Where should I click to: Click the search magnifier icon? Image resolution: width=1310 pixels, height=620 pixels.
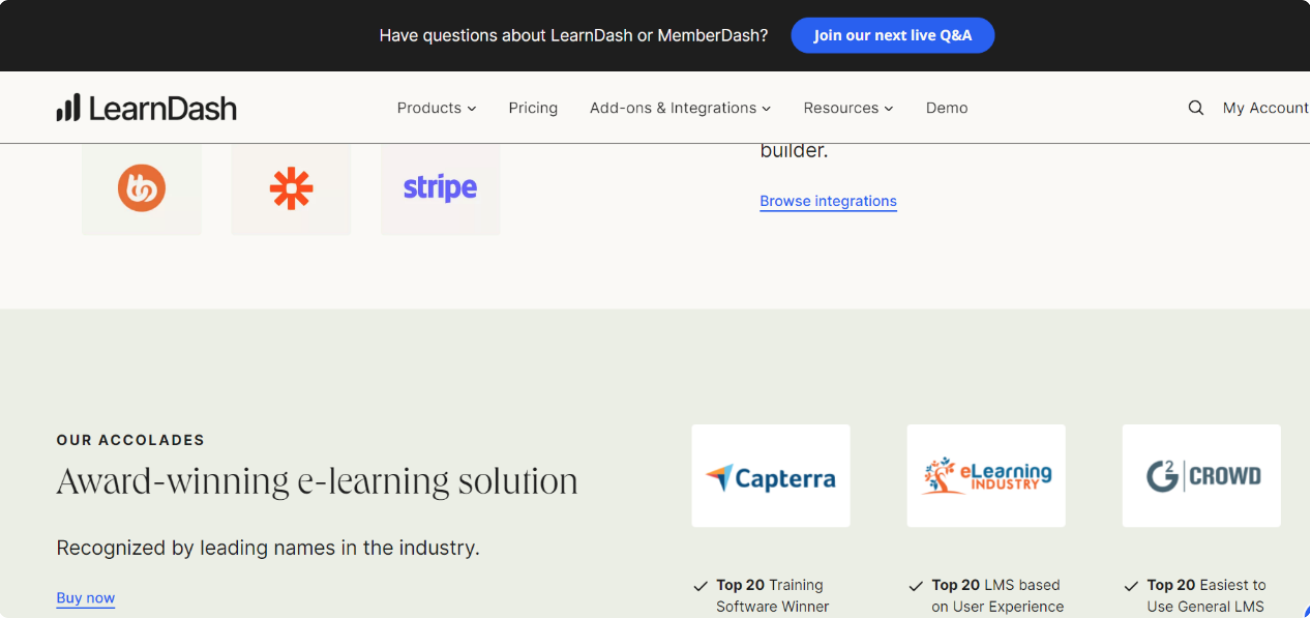1196,107
